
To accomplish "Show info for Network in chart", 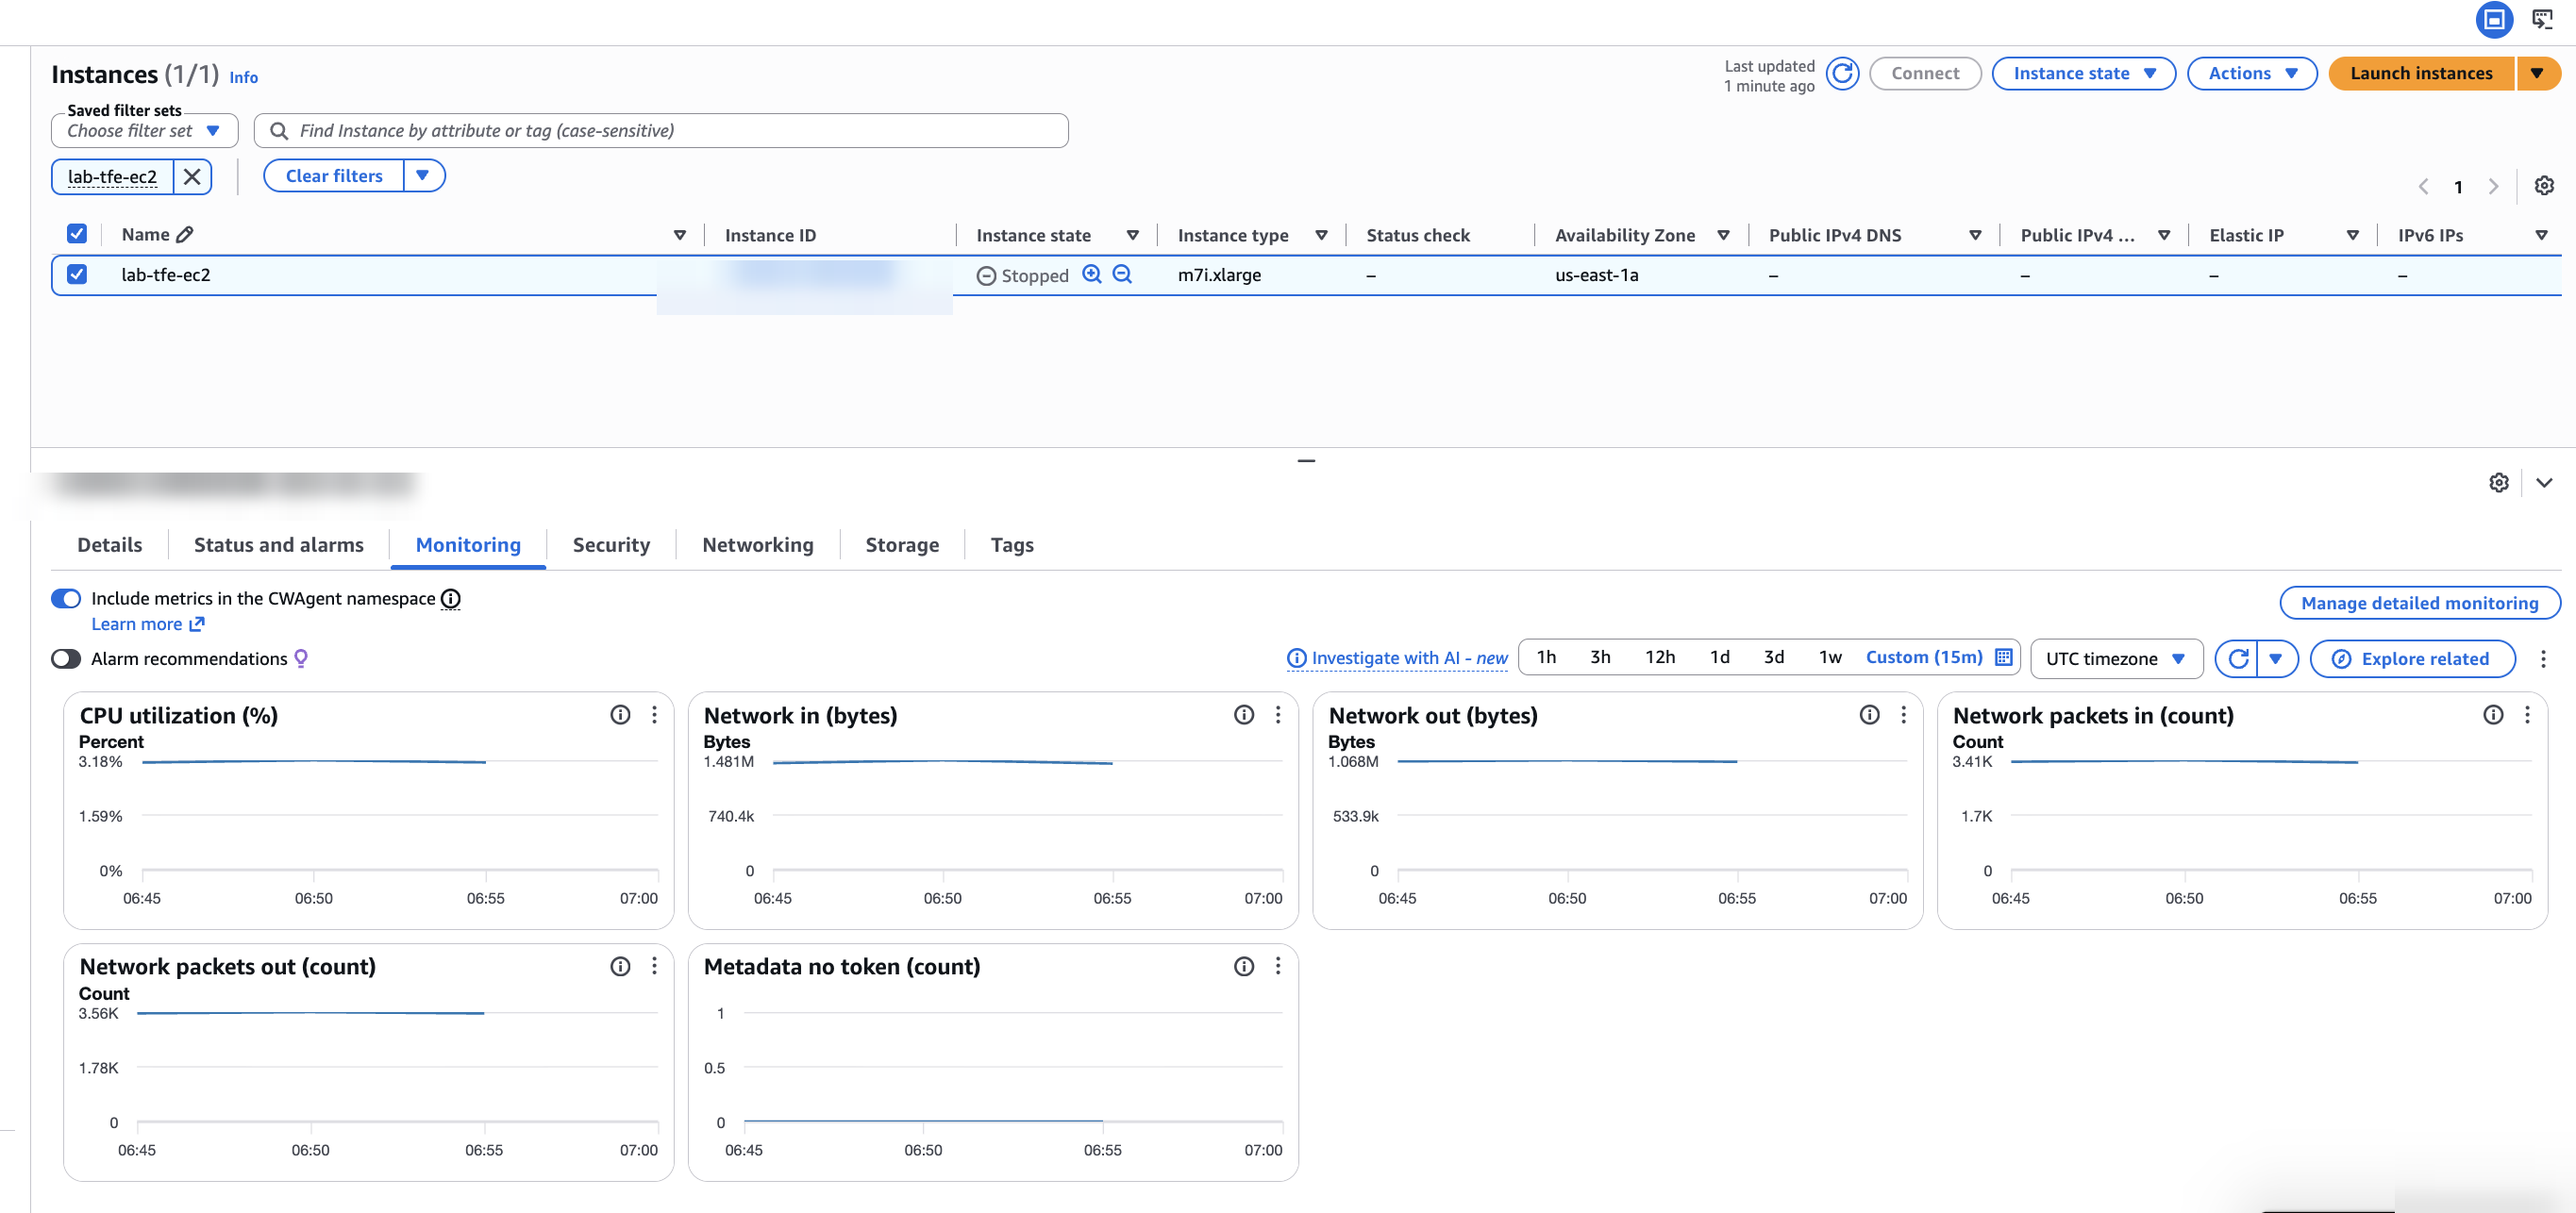I will point(1244,715).
